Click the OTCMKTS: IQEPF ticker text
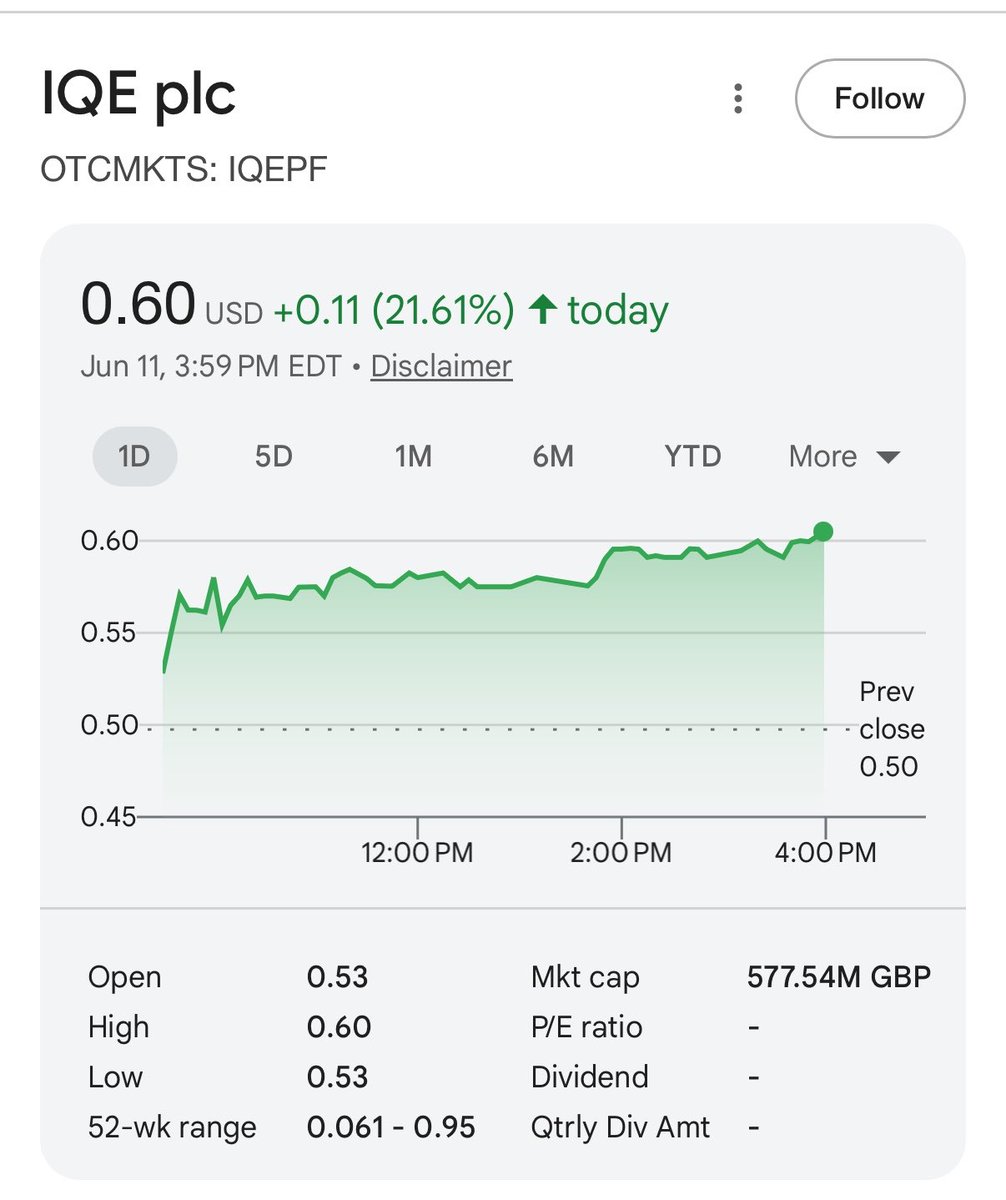 184,169
